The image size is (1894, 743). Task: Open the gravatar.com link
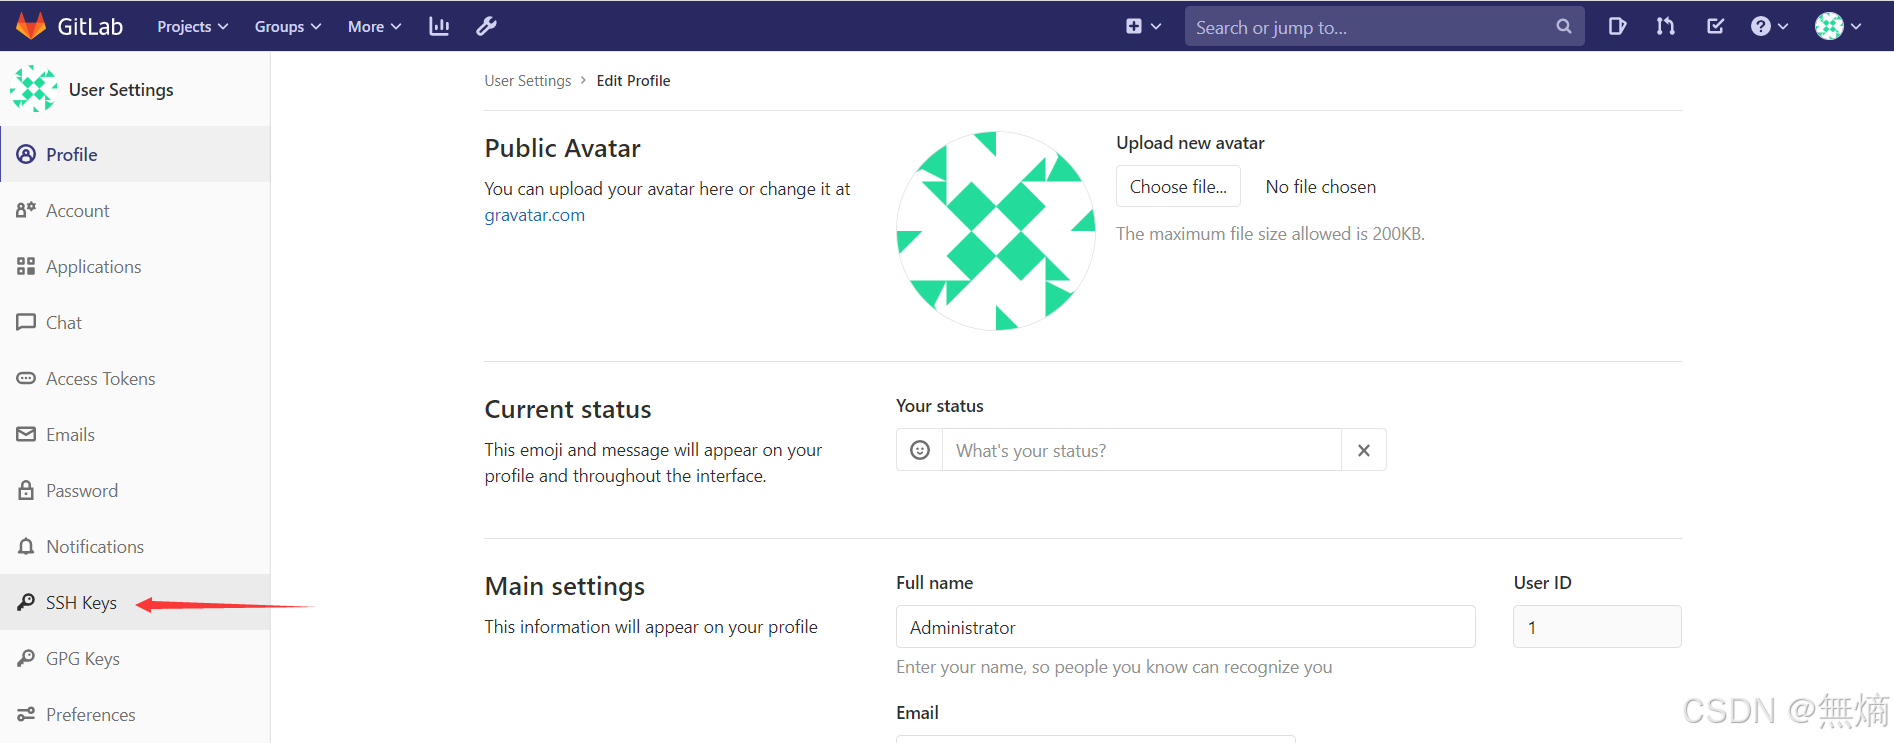coord(534,215)
